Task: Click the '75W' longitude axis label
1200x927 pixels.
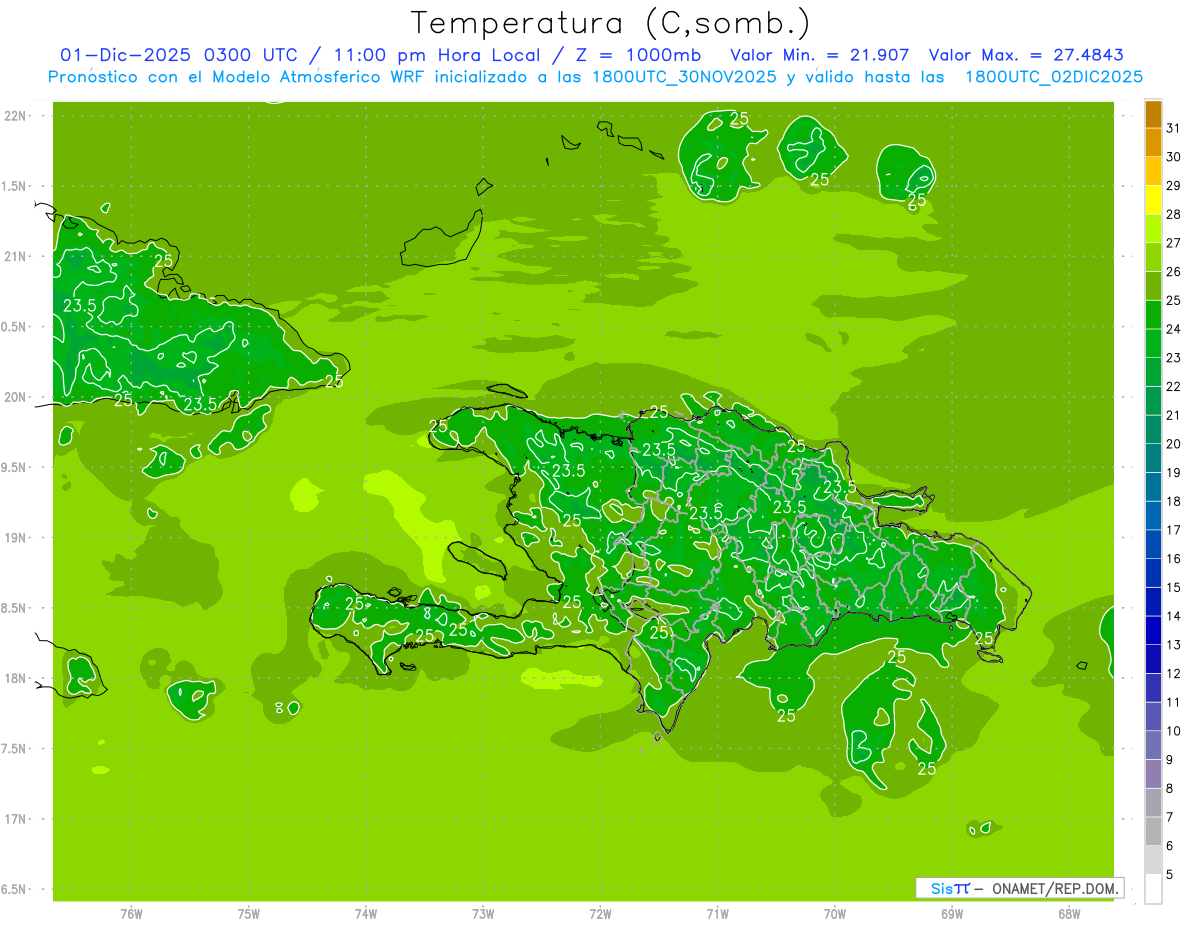Action: [x=249, y=913]
